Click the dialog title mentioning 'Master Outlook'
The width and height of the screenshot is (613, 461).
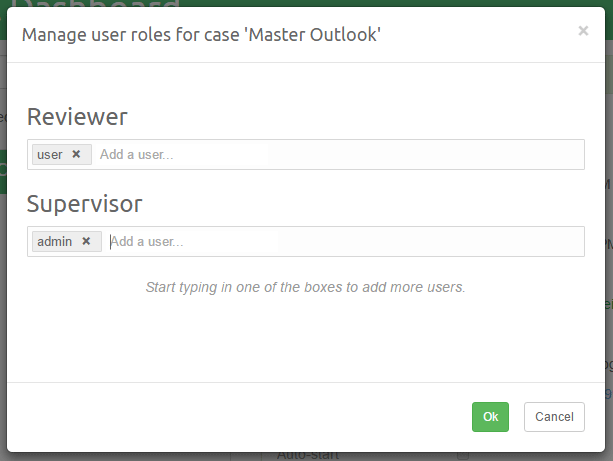[201, 36]
